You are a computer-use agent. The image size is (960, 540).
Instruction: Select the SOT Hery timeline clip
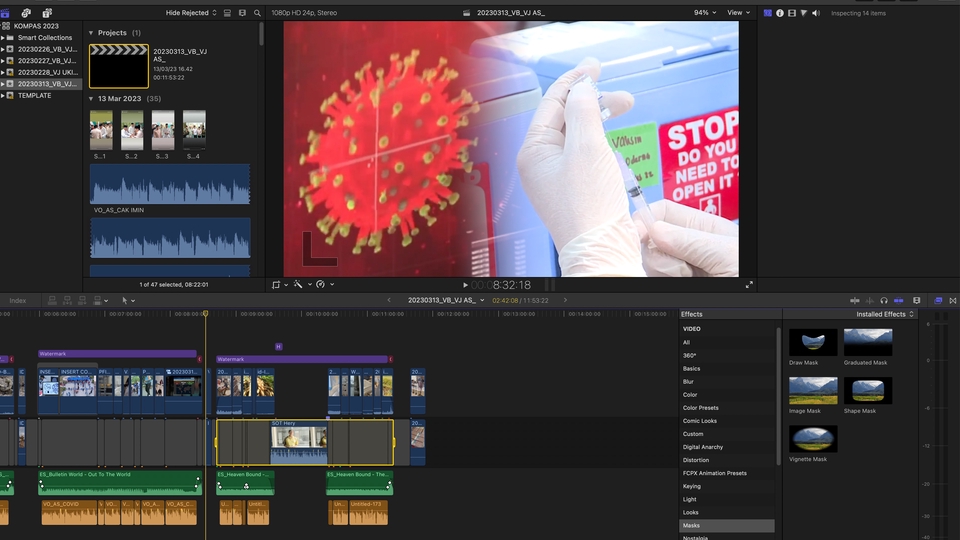tap(299, 441)
